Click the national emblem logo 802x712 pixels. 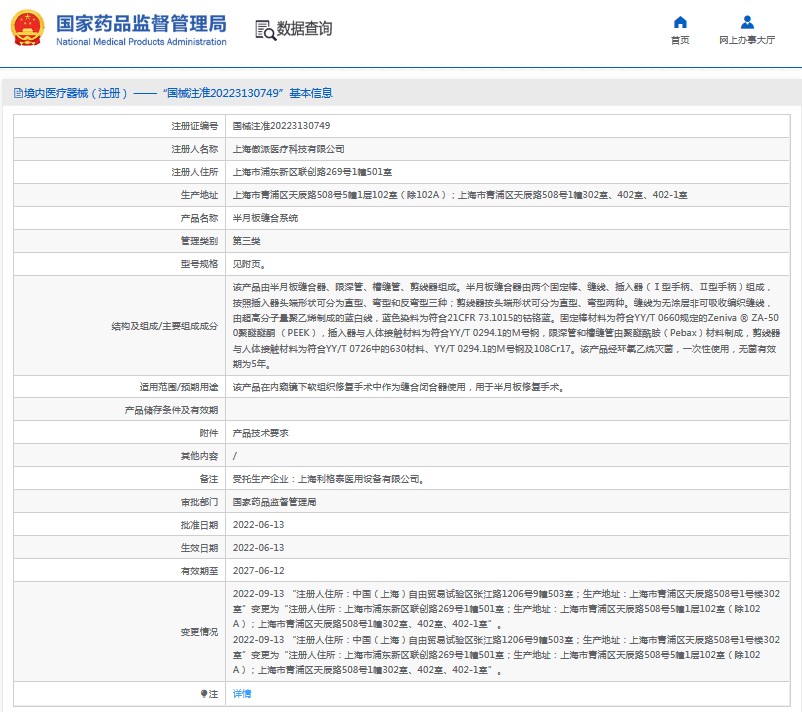coord(27,29)
